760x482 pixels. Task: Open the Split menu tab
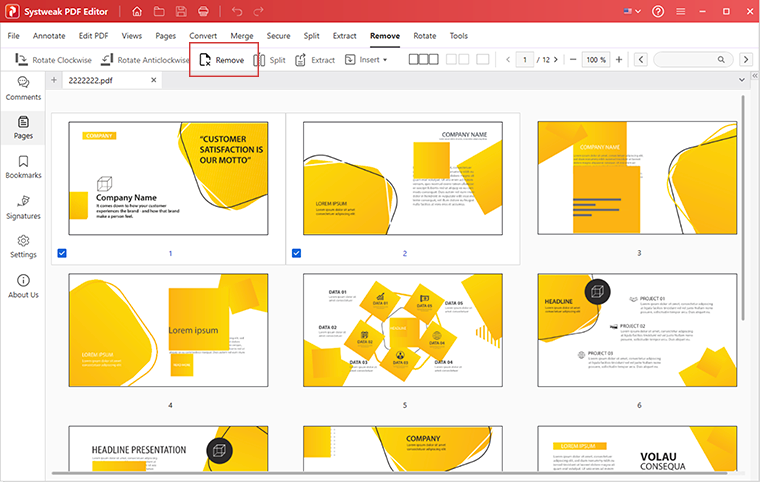312,36
